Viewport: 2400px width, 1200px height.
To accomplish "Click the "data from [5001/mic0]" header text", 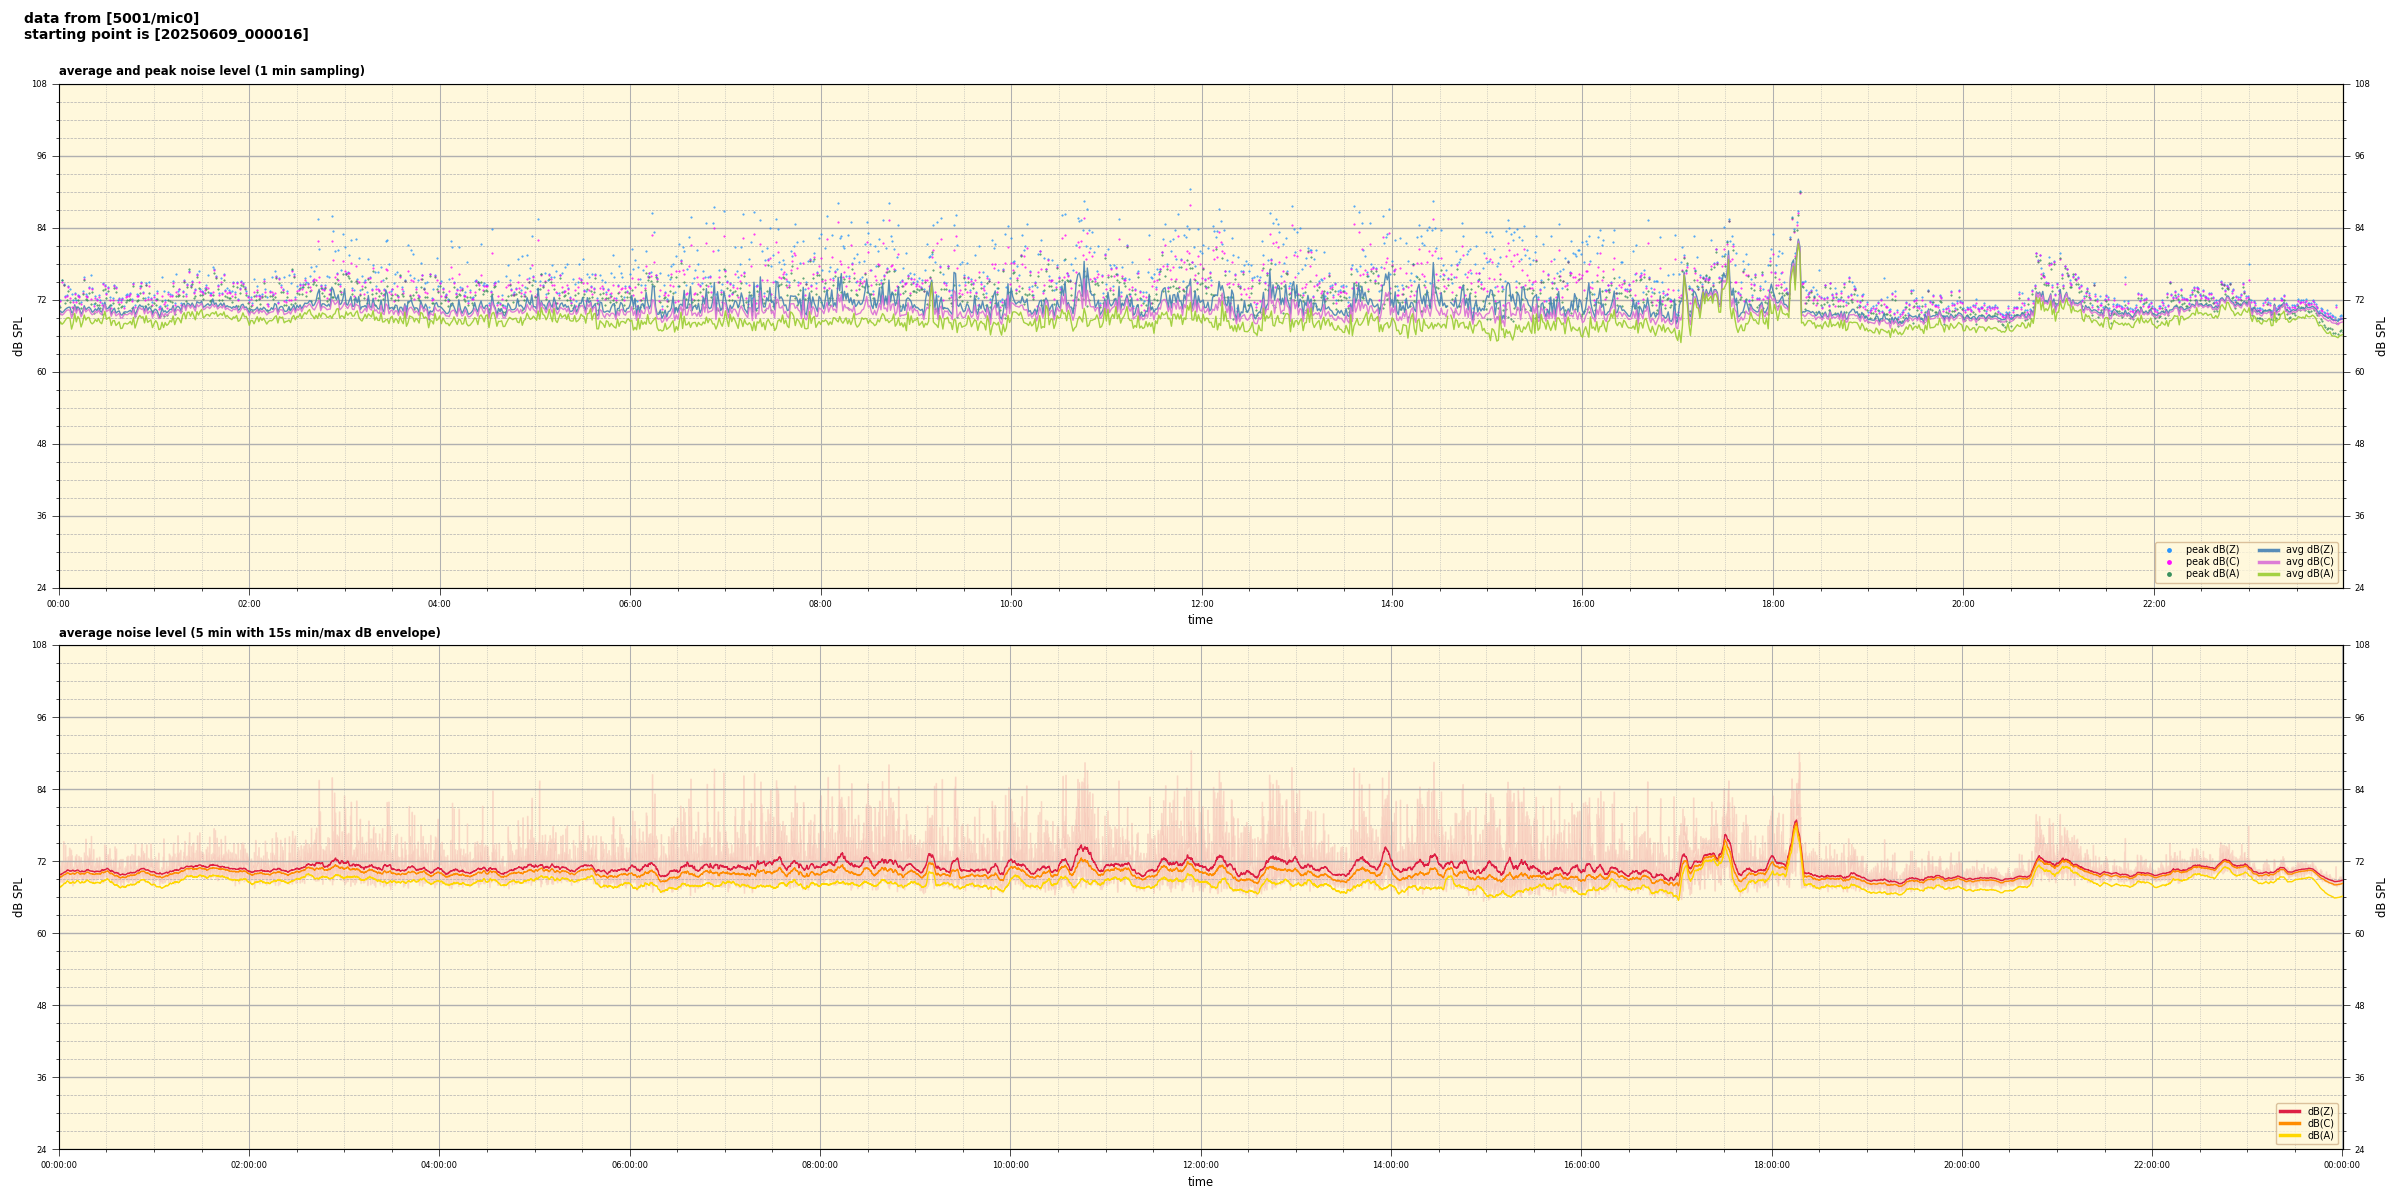I will [111, 18].
